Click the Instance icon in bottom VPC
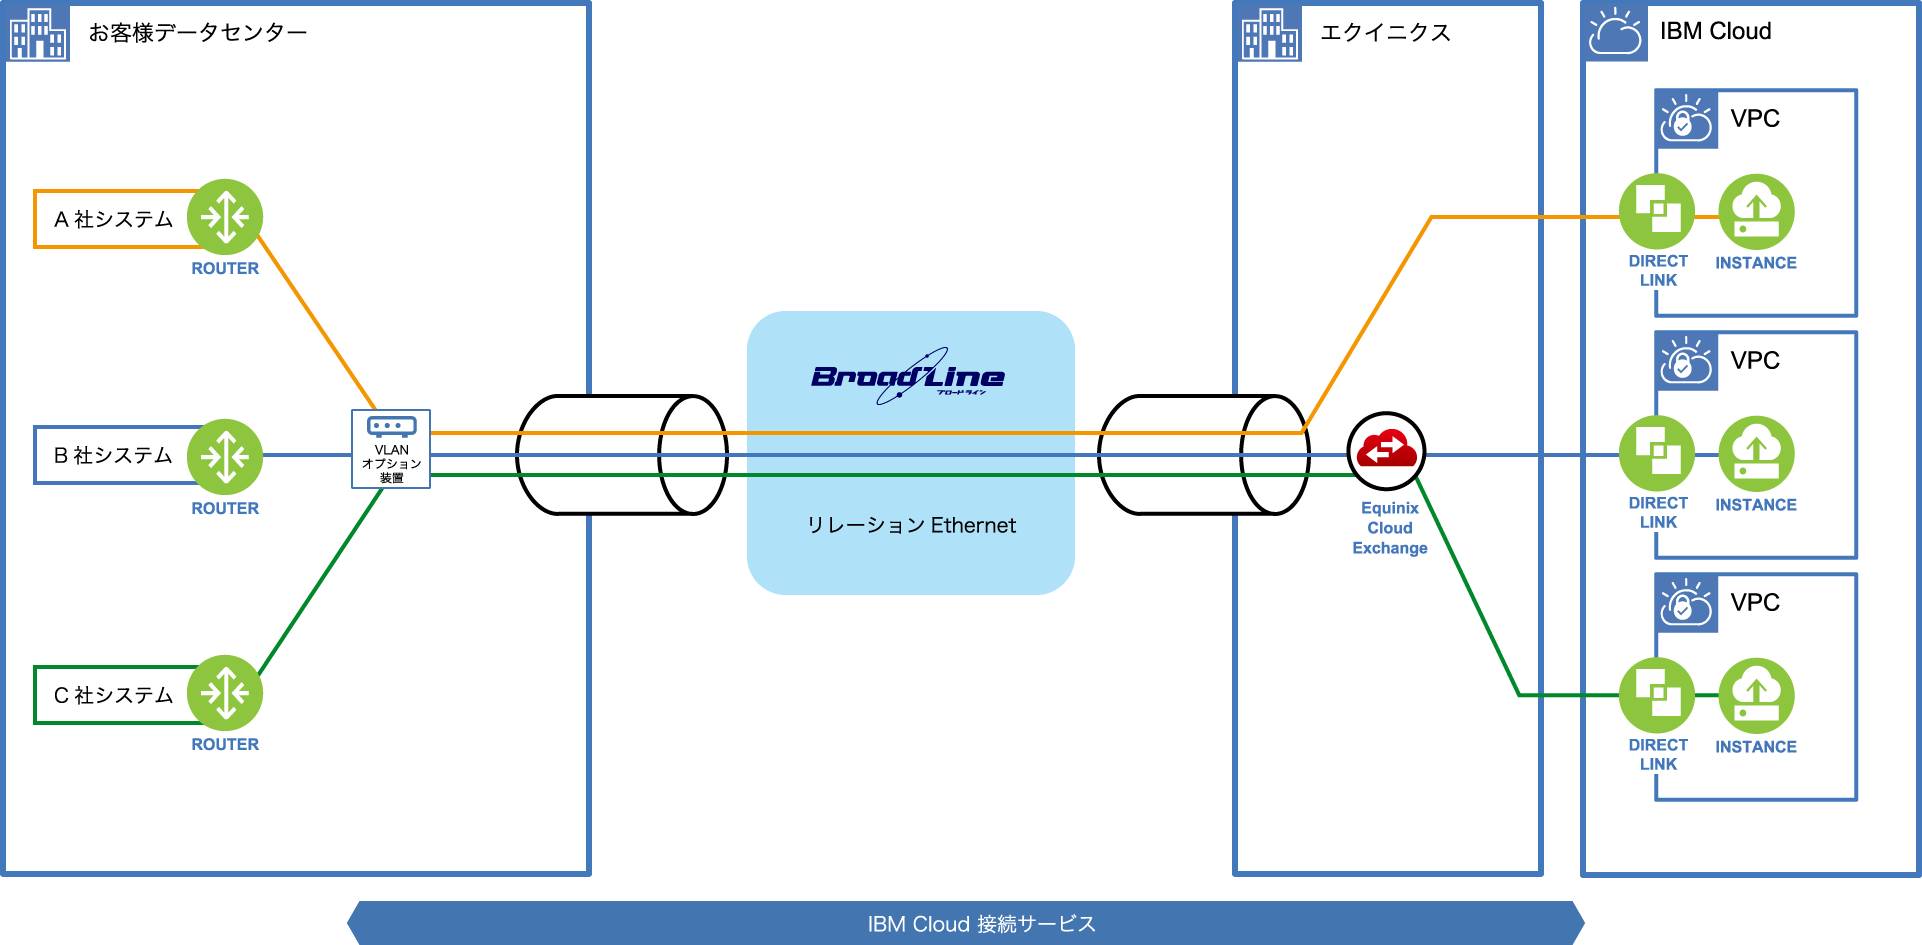This screenshot has width=1922, height=945. 1756,695
